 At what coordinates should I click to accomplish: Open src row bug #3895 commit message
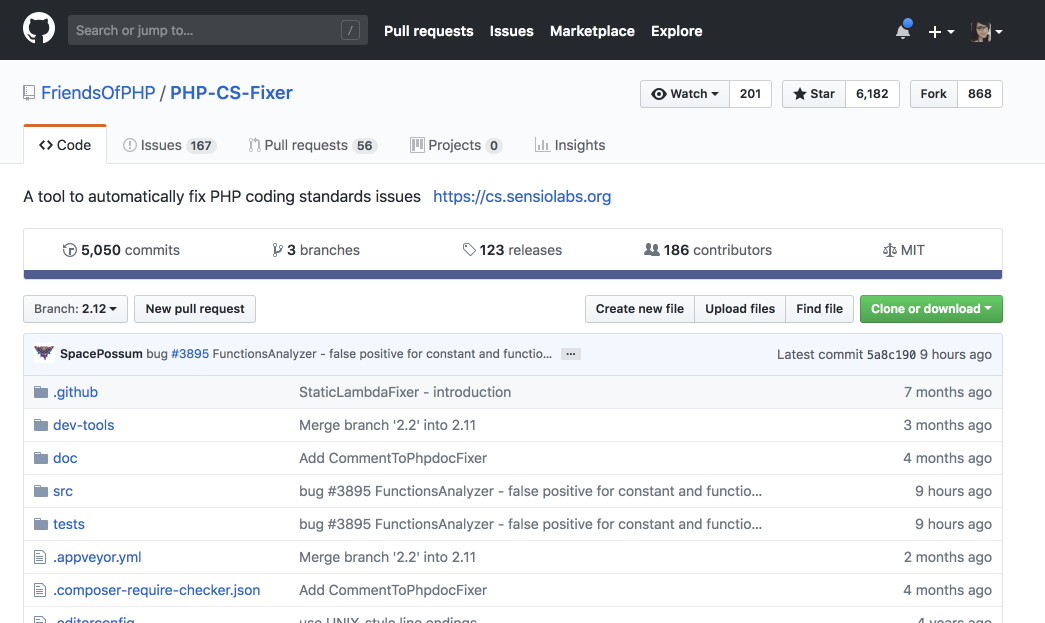pos(530,491)
